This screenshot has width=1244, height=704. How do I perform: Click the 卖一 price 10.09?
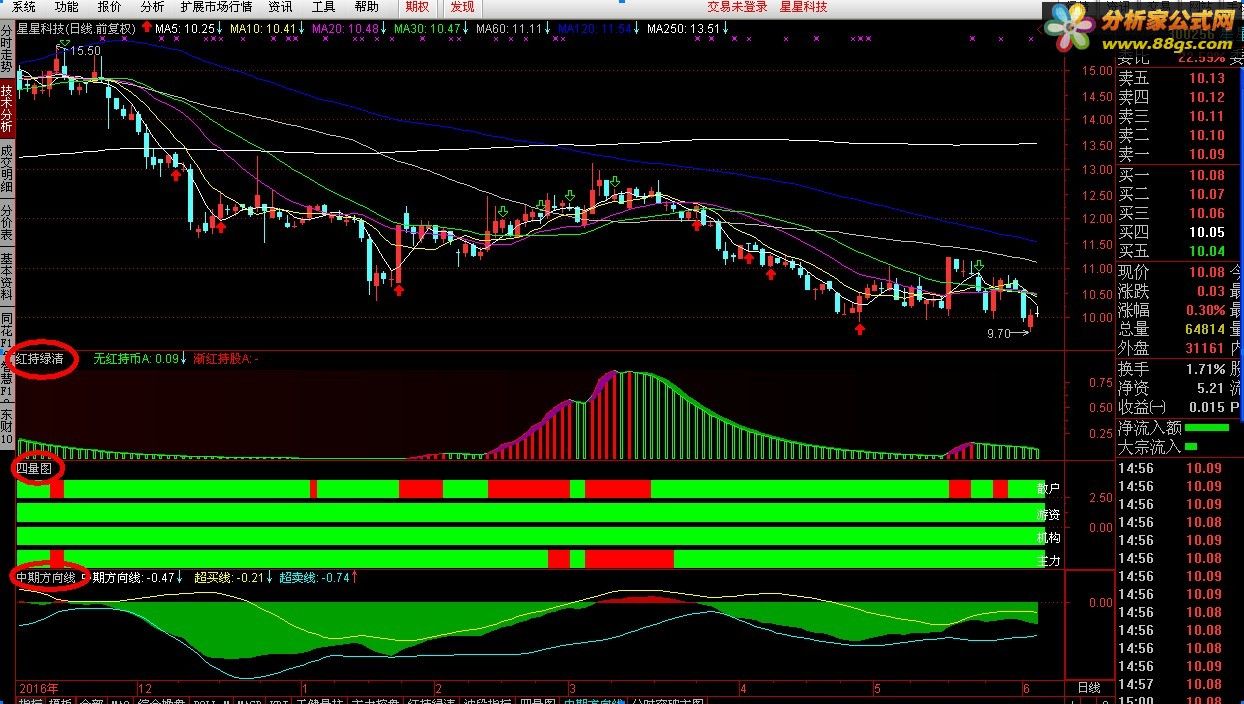coord(1206,154)
